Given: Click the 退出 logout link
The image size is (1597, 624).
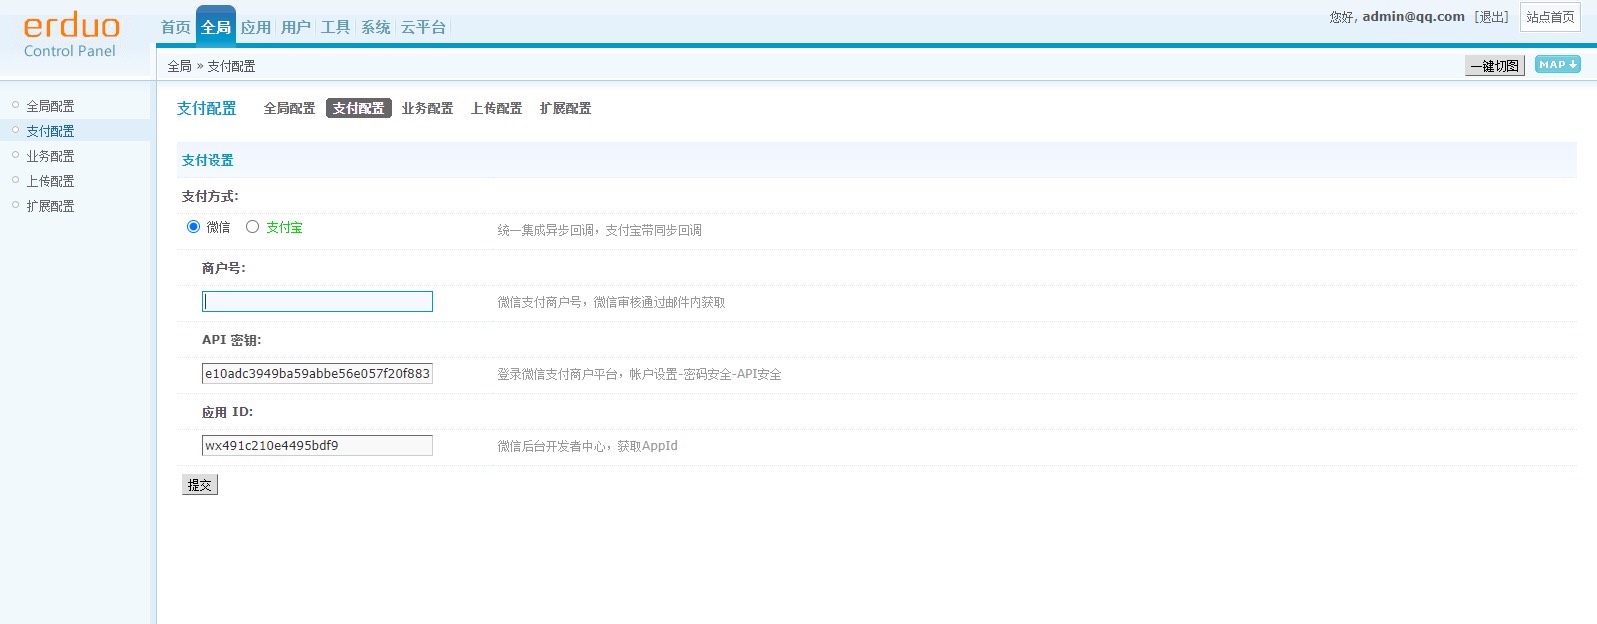Looking at the screenshot, I should [x=1492, y=17].
